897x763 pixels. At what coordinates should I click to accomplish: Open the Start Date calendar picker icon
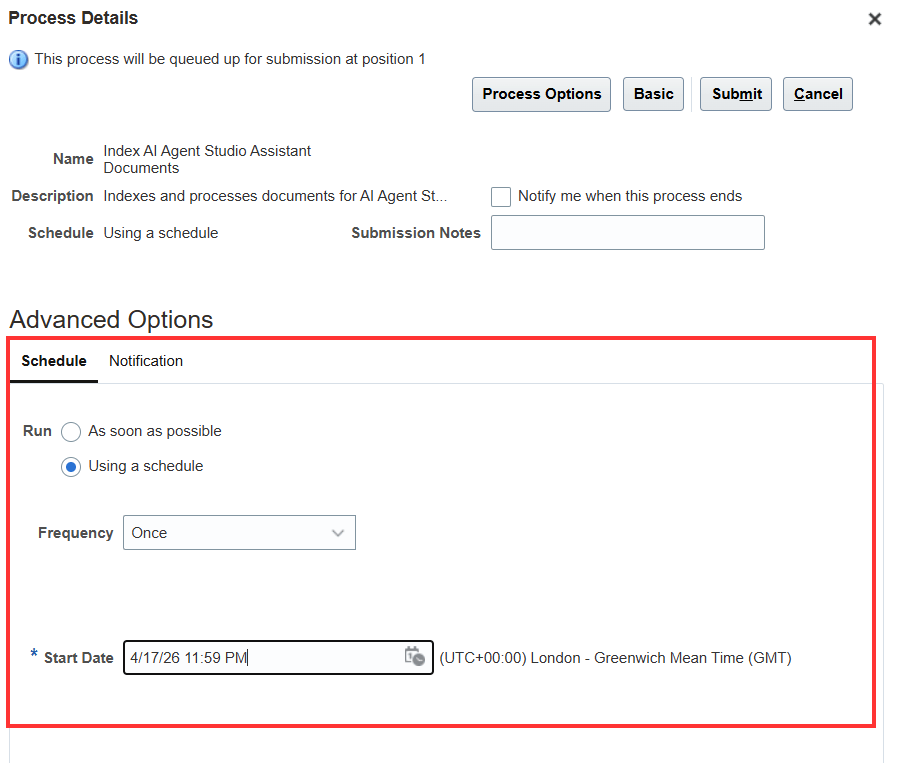414,657
